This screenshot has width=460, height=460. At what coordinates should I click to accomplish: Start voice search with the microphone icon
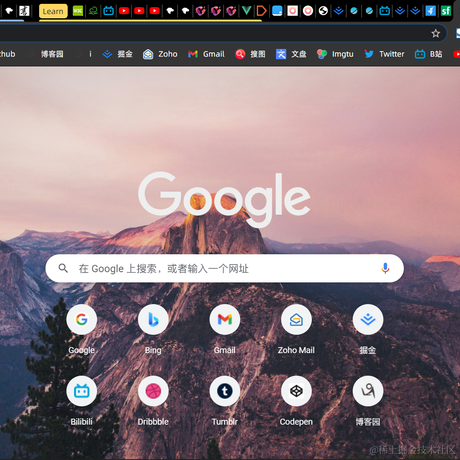coord(385,268)
